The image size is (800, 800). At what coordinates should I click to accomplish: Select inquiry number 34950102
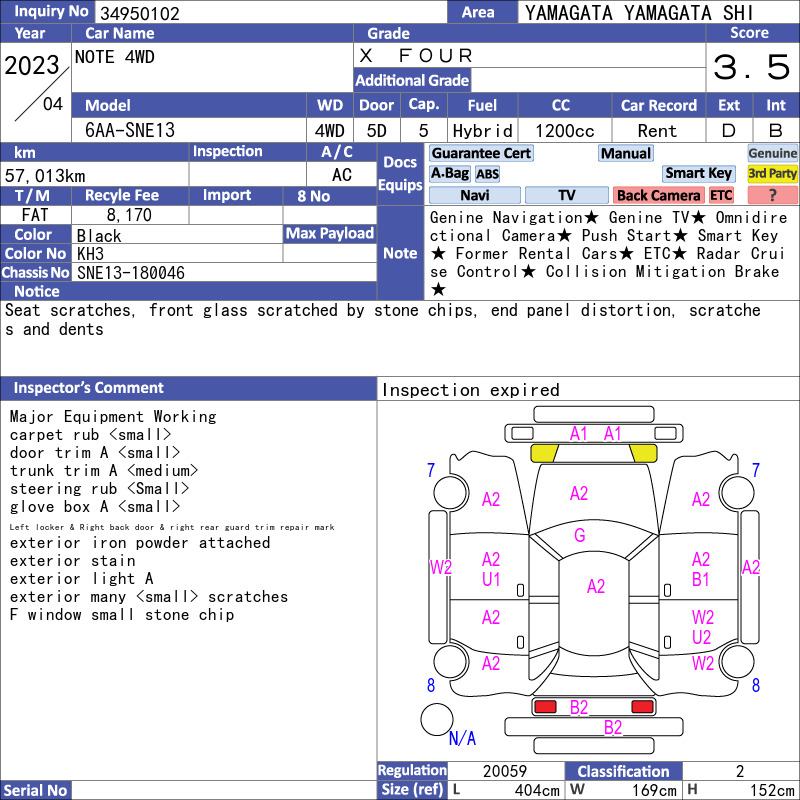point(140,13)
